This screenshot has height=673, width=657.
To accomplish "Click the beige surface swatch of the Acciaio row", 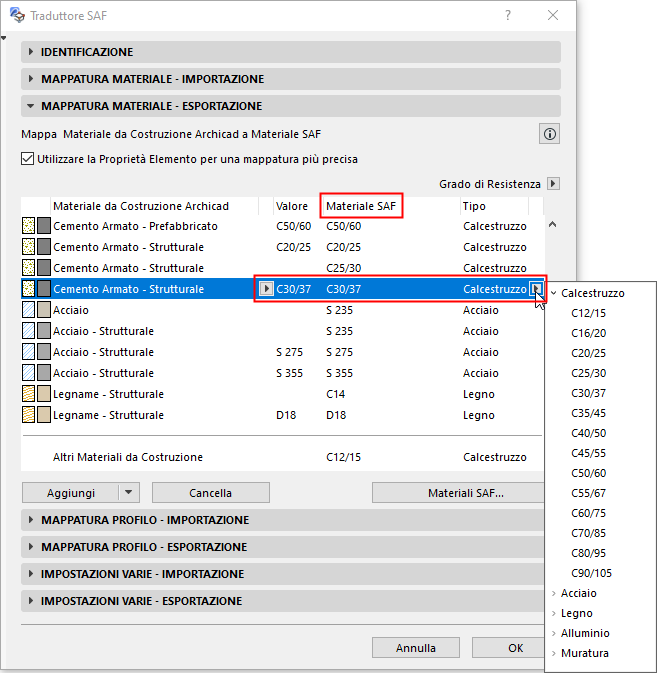I will 44,310.
